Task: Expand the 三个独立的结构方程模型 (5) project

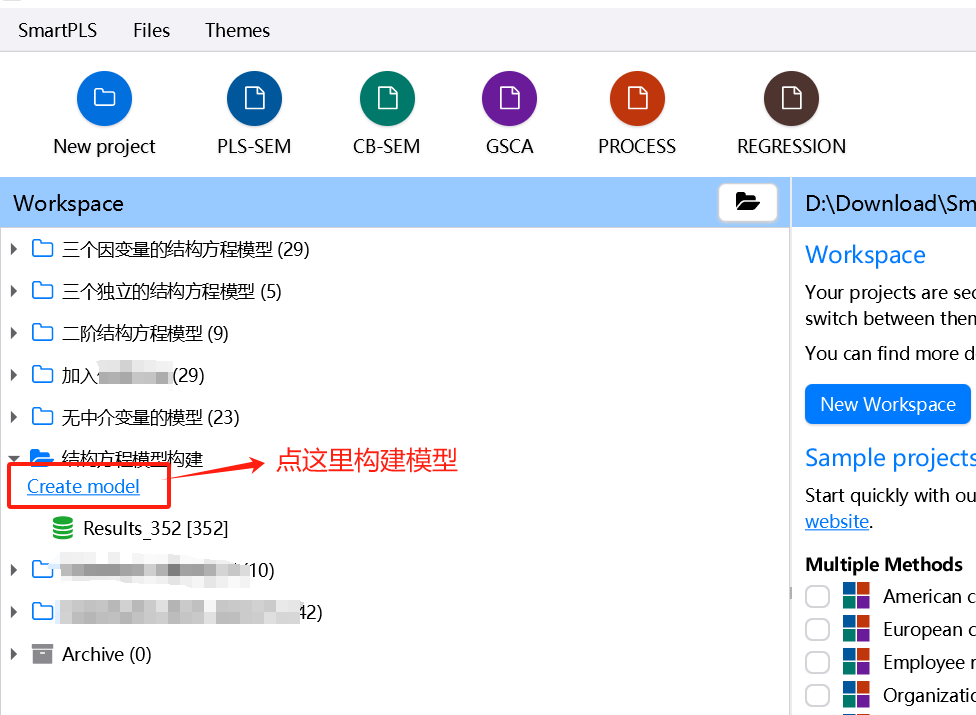Action: point(14,291)
